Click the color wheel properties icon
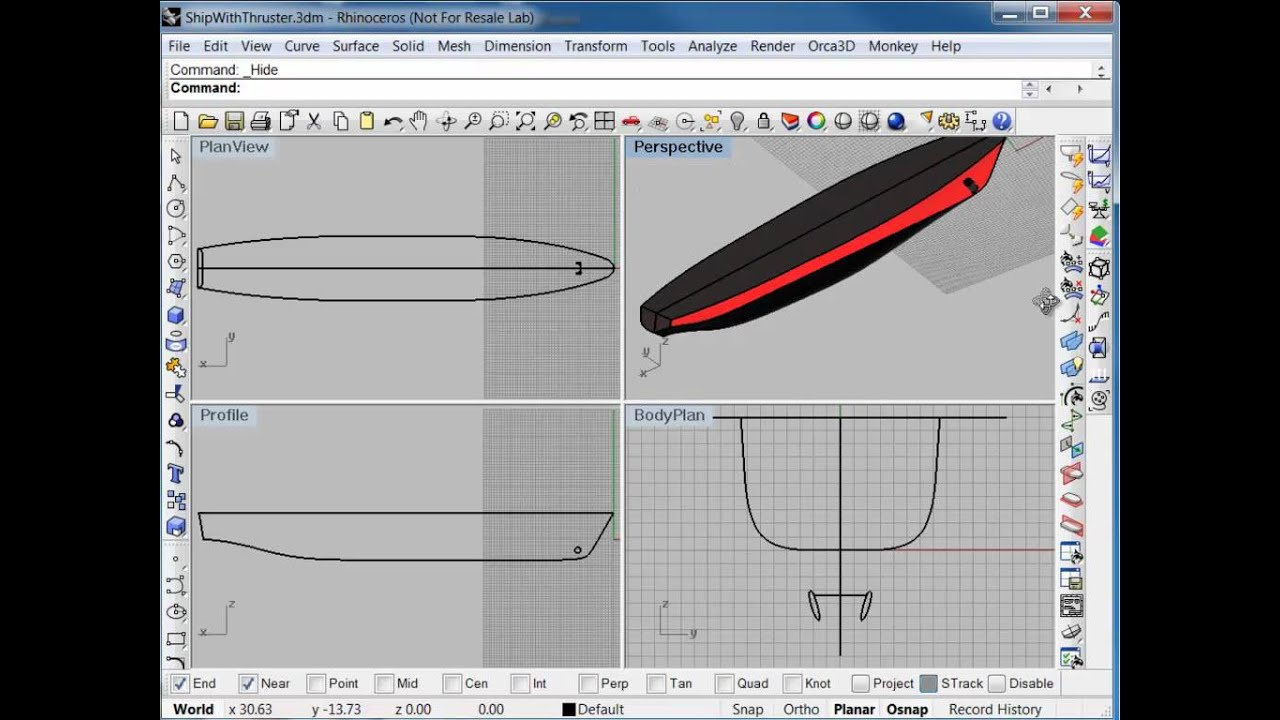This screenshot has width=1280, height=720. pyautogui.click(x=816, y=121)
